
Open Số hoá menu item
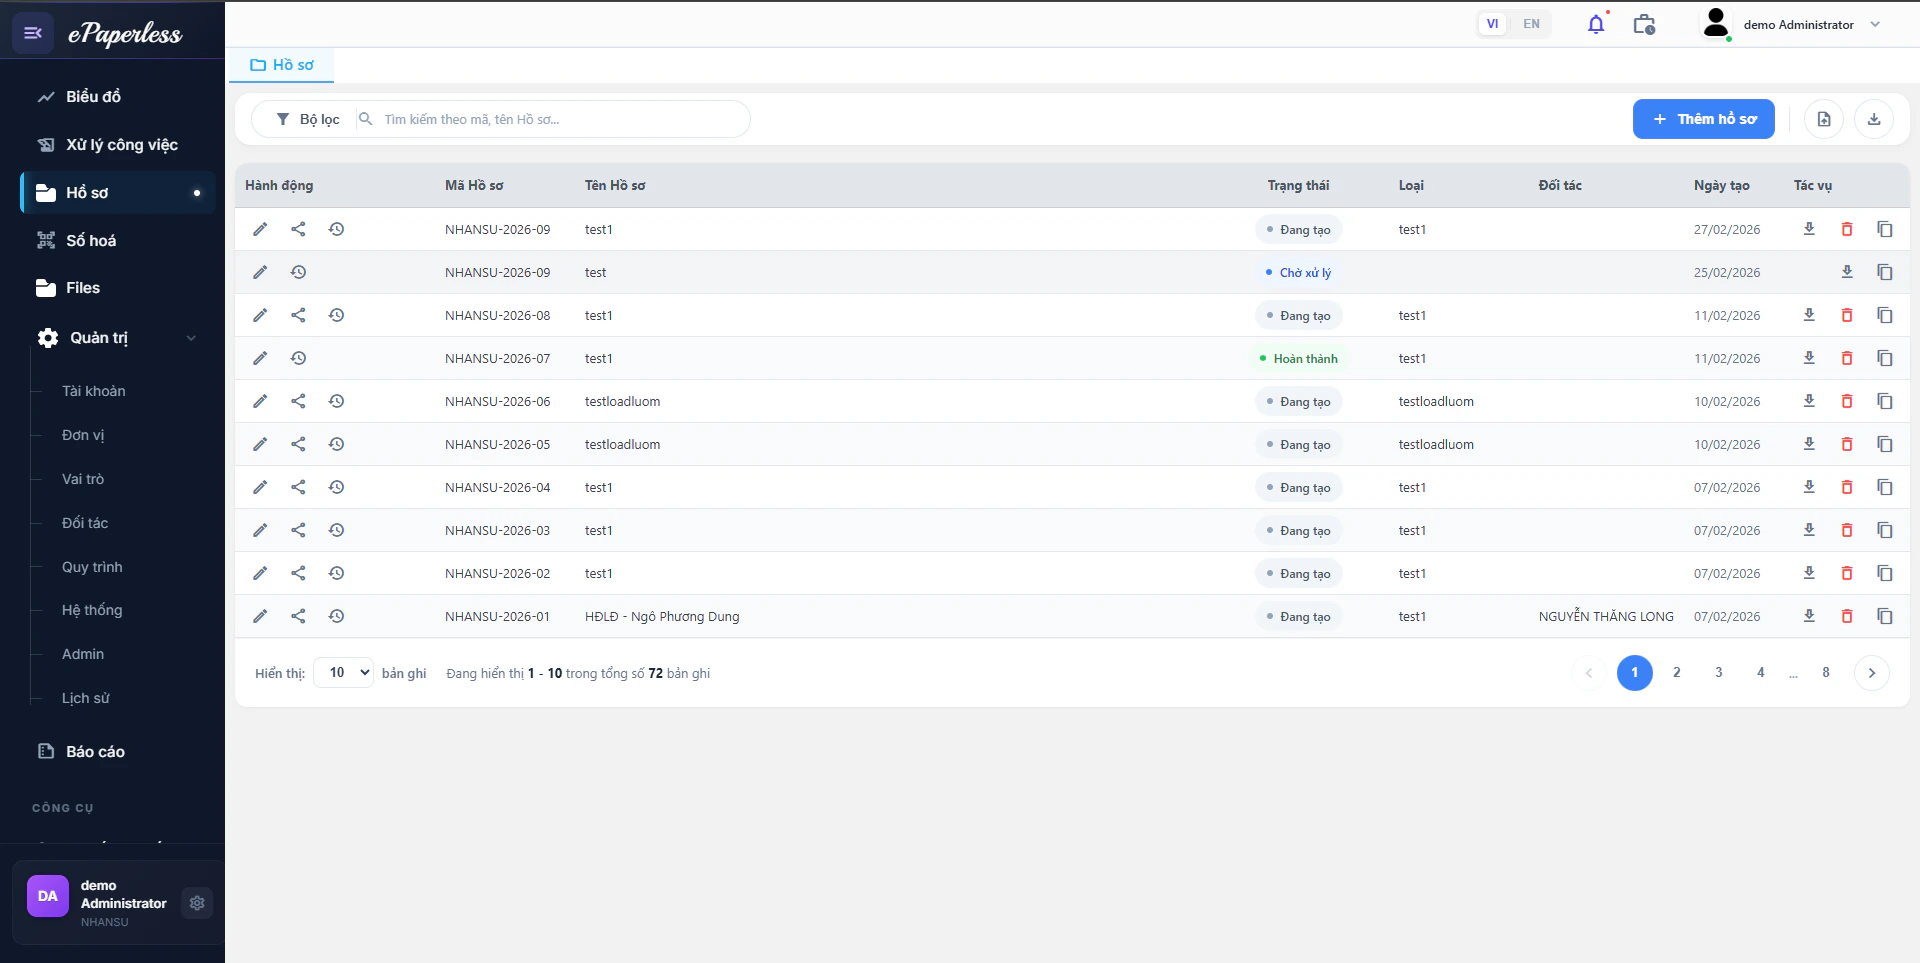pos(118,240)
